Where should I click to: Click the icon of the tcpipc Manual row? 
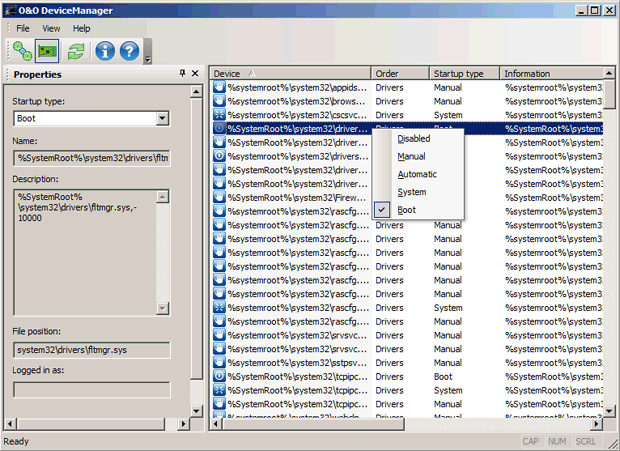[x=219, y=404]
